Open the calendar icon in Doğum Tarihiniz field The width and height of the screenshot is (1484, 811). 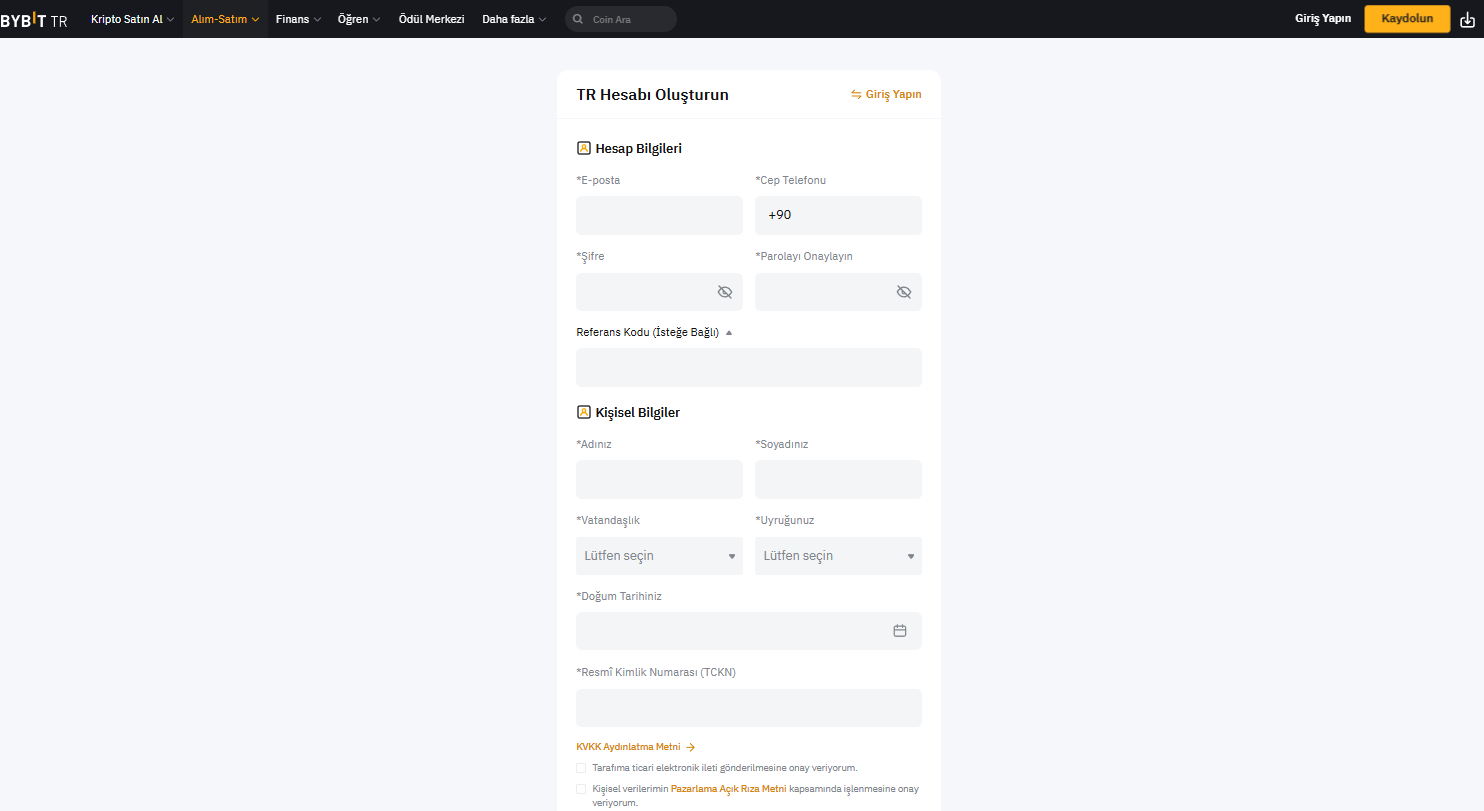click(x=900, y=631)
